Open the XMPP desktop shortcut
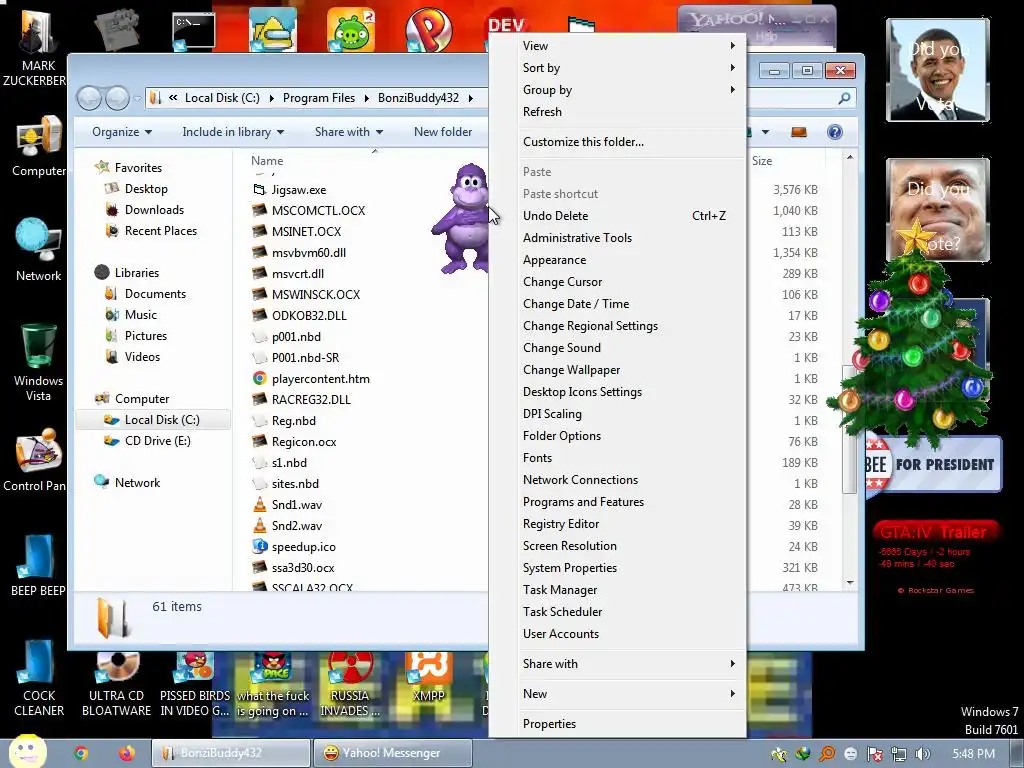 428,678
